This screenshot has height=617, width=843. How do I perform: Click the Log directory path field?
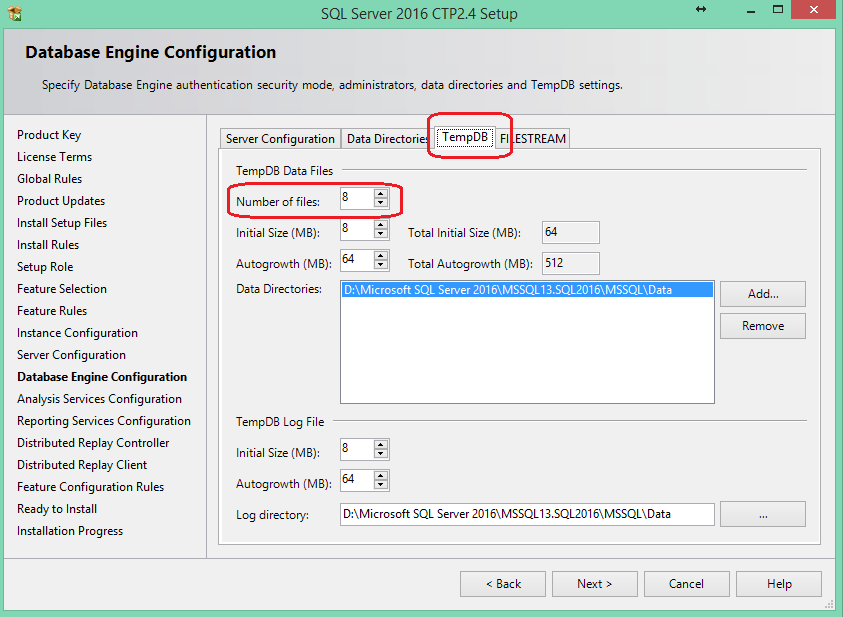click(527, 514)
